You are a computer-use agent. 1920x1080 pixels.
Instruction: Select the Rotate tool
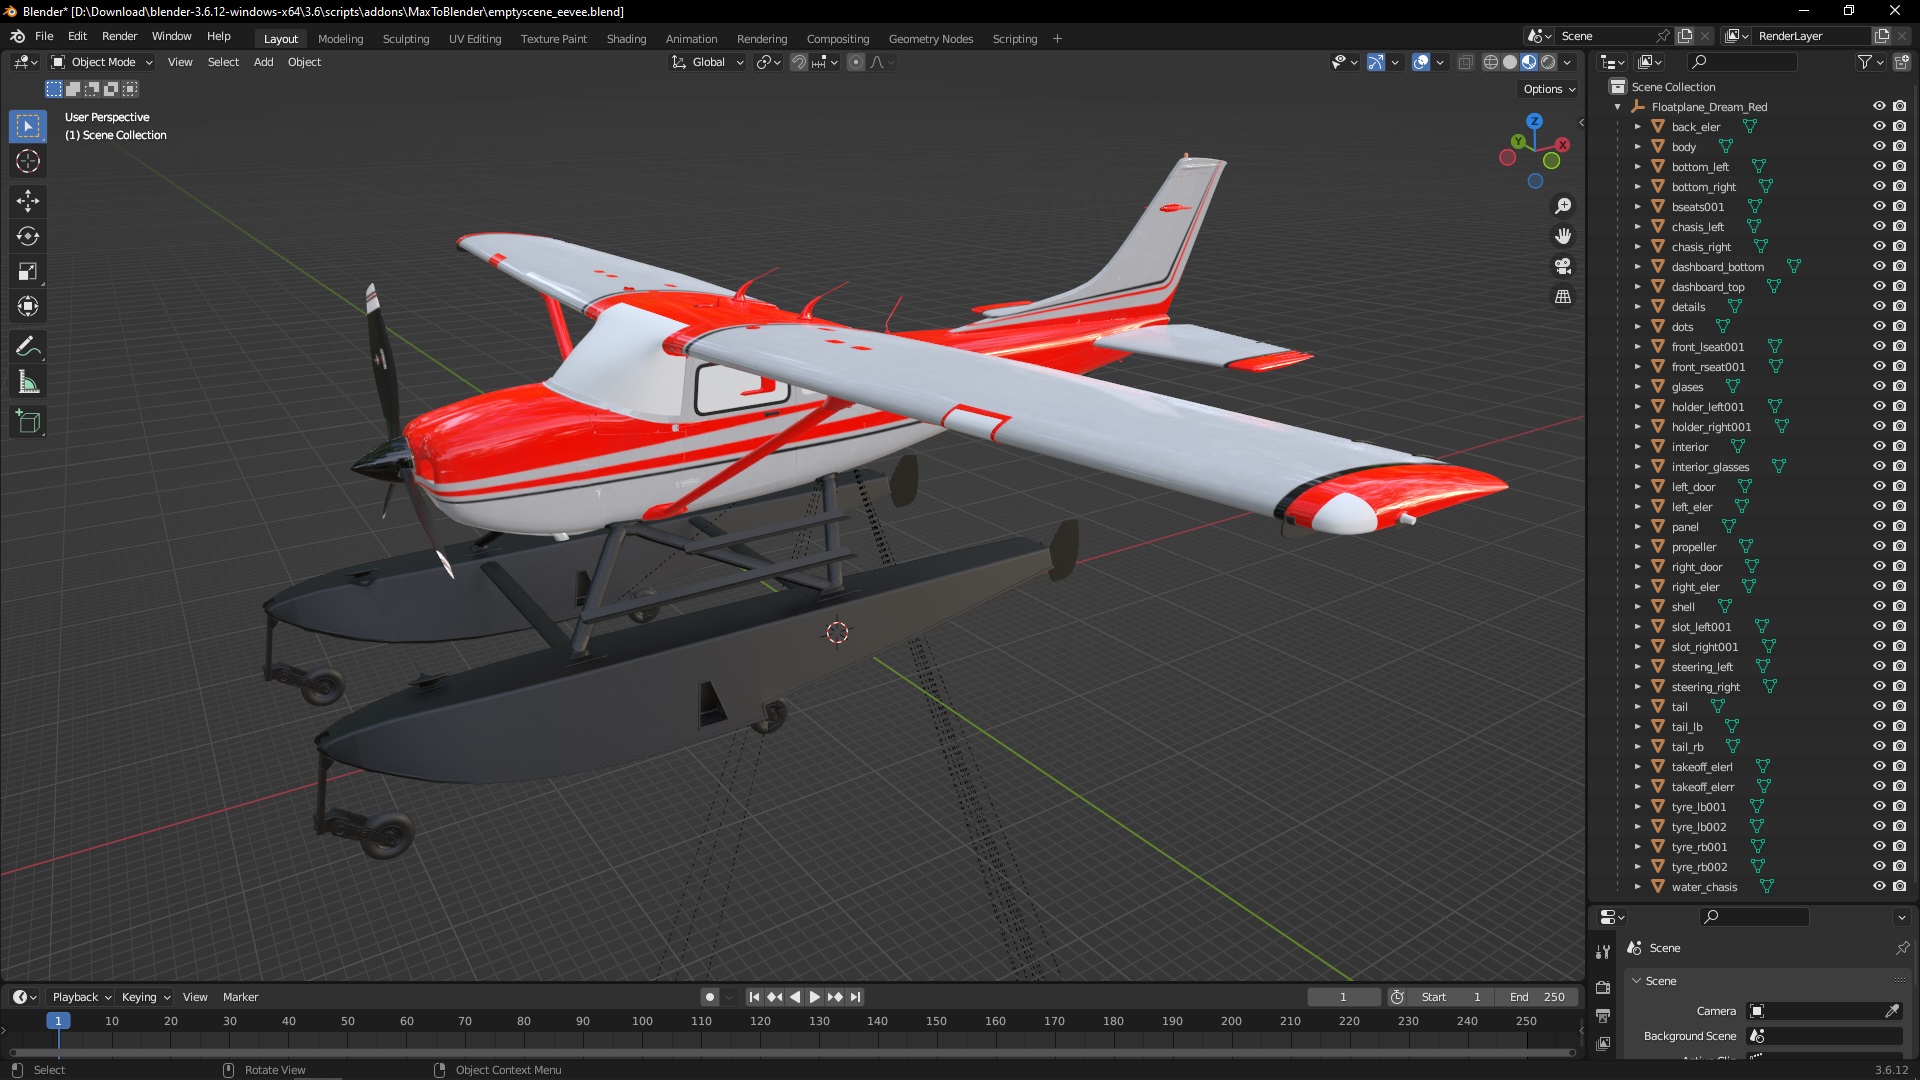pos(28,236)
